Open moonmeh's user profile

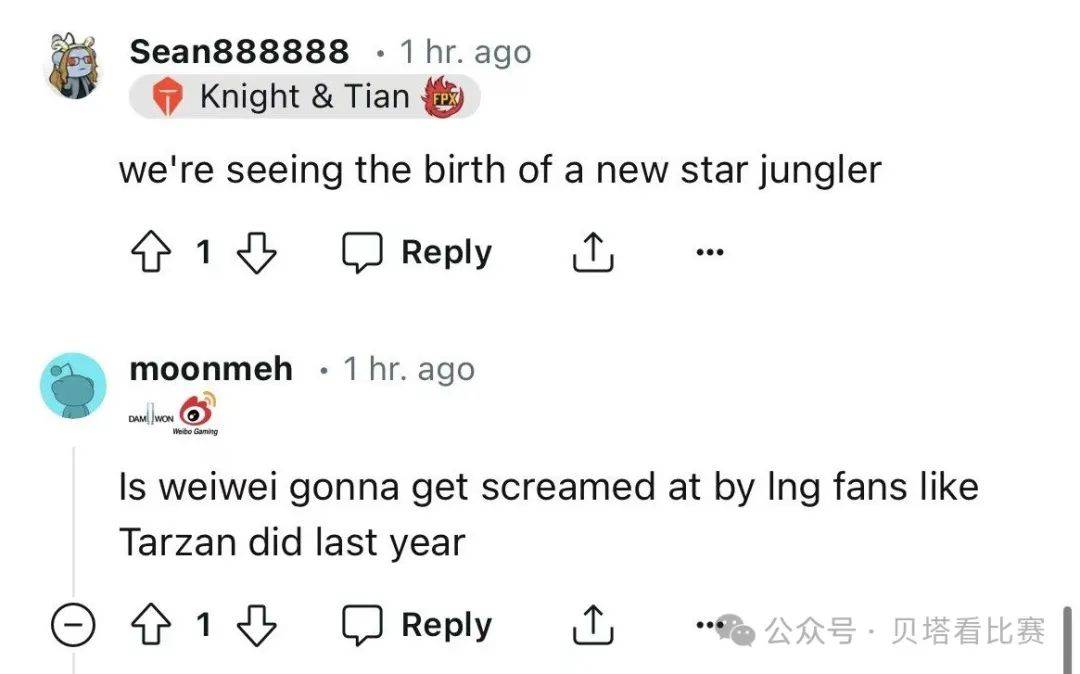[x=211, y=369]
